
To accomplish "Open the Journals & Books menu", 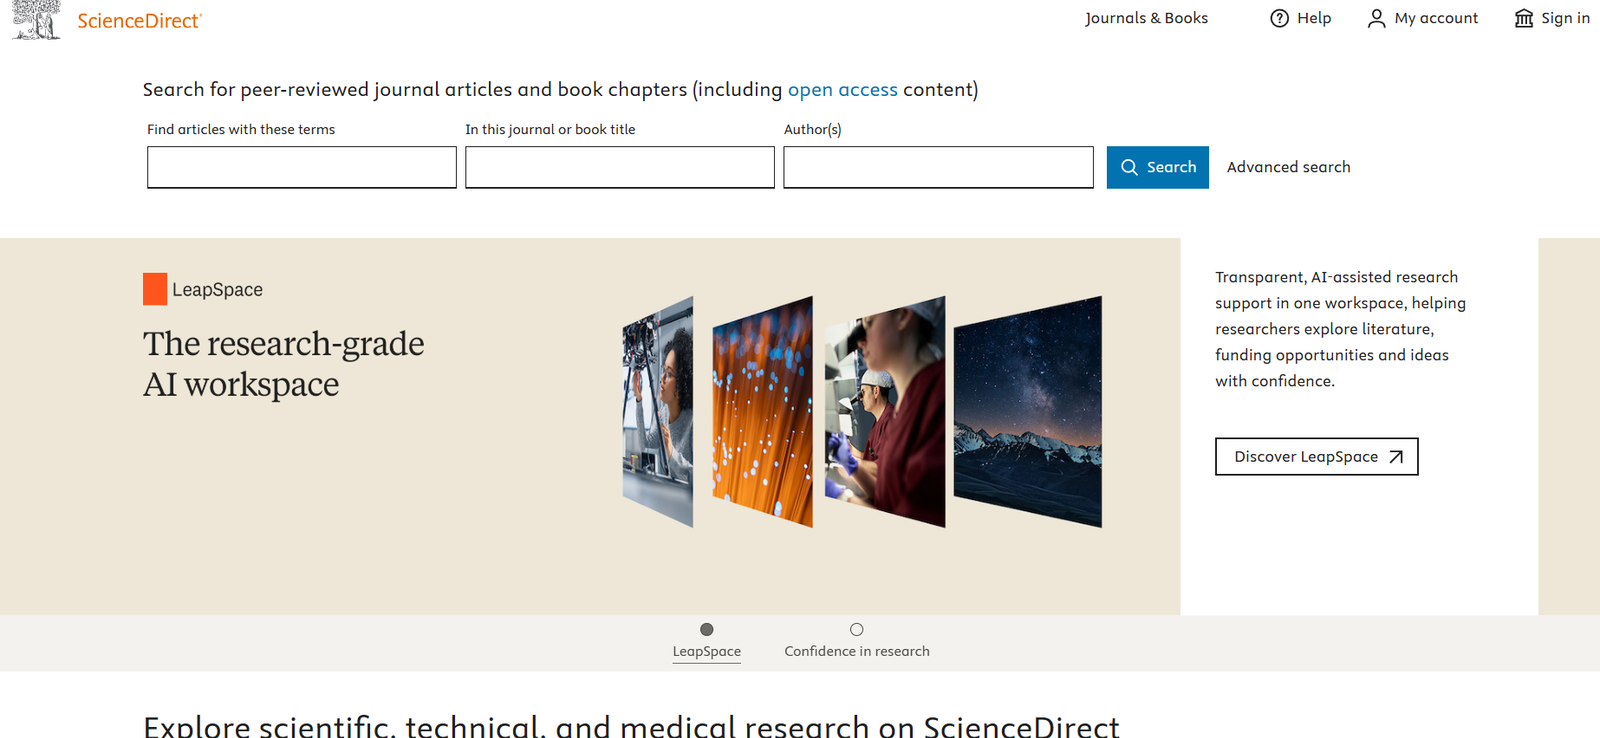I will (x=1146, y=18).
